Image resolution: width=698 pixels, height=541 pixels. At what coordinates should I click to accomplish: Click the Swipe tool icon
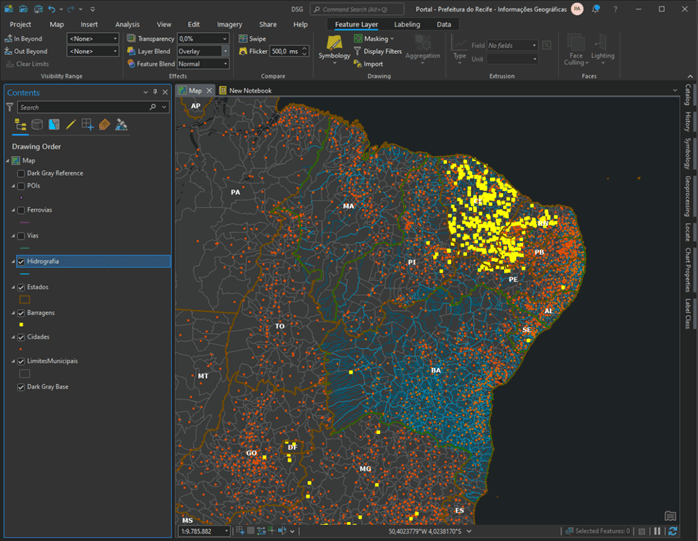[243, 38]
